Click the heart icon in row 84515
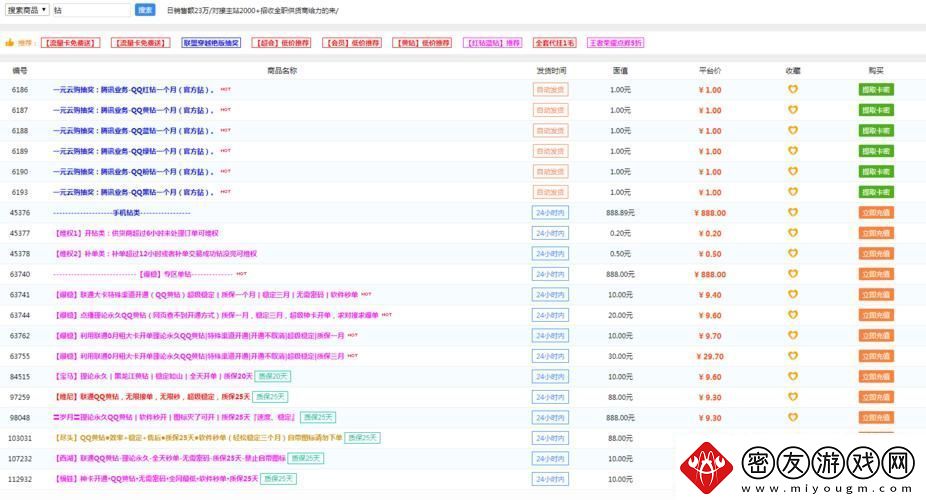 click(793, 376)
